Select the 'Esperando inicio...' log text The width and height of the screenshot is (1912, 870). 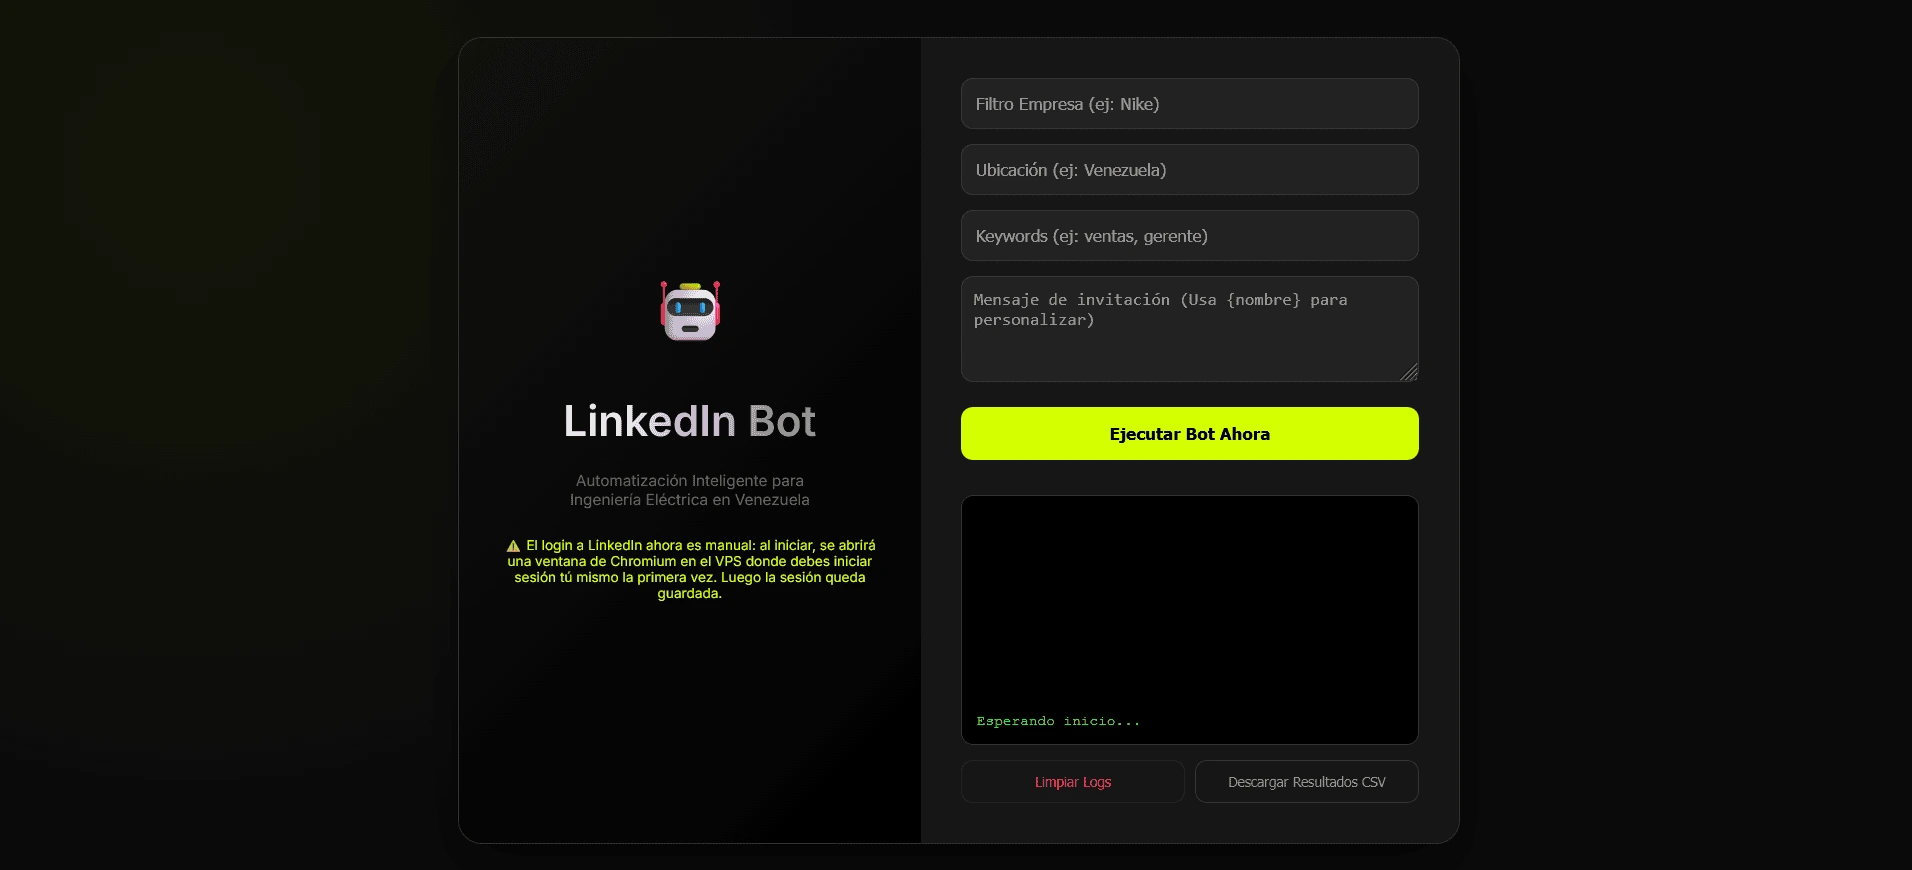[x=1058, y=721]
